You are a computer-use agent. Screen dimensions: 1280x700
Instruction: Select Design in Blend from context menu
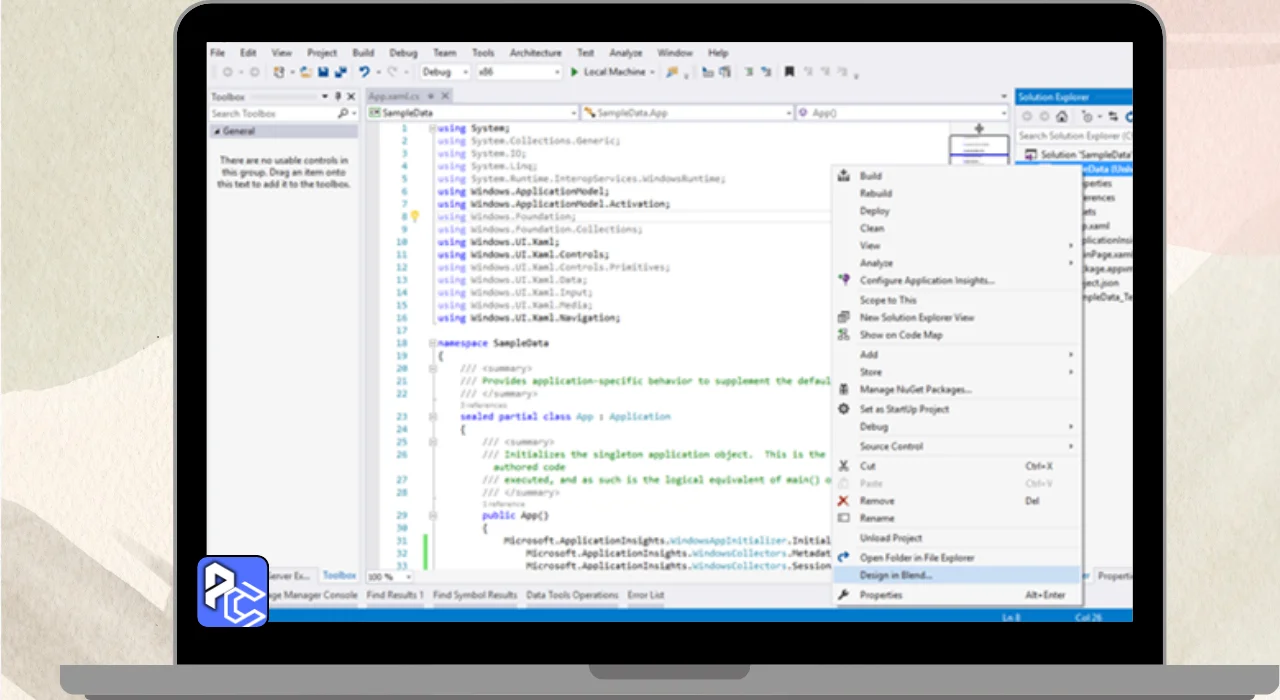coord(896,576)
